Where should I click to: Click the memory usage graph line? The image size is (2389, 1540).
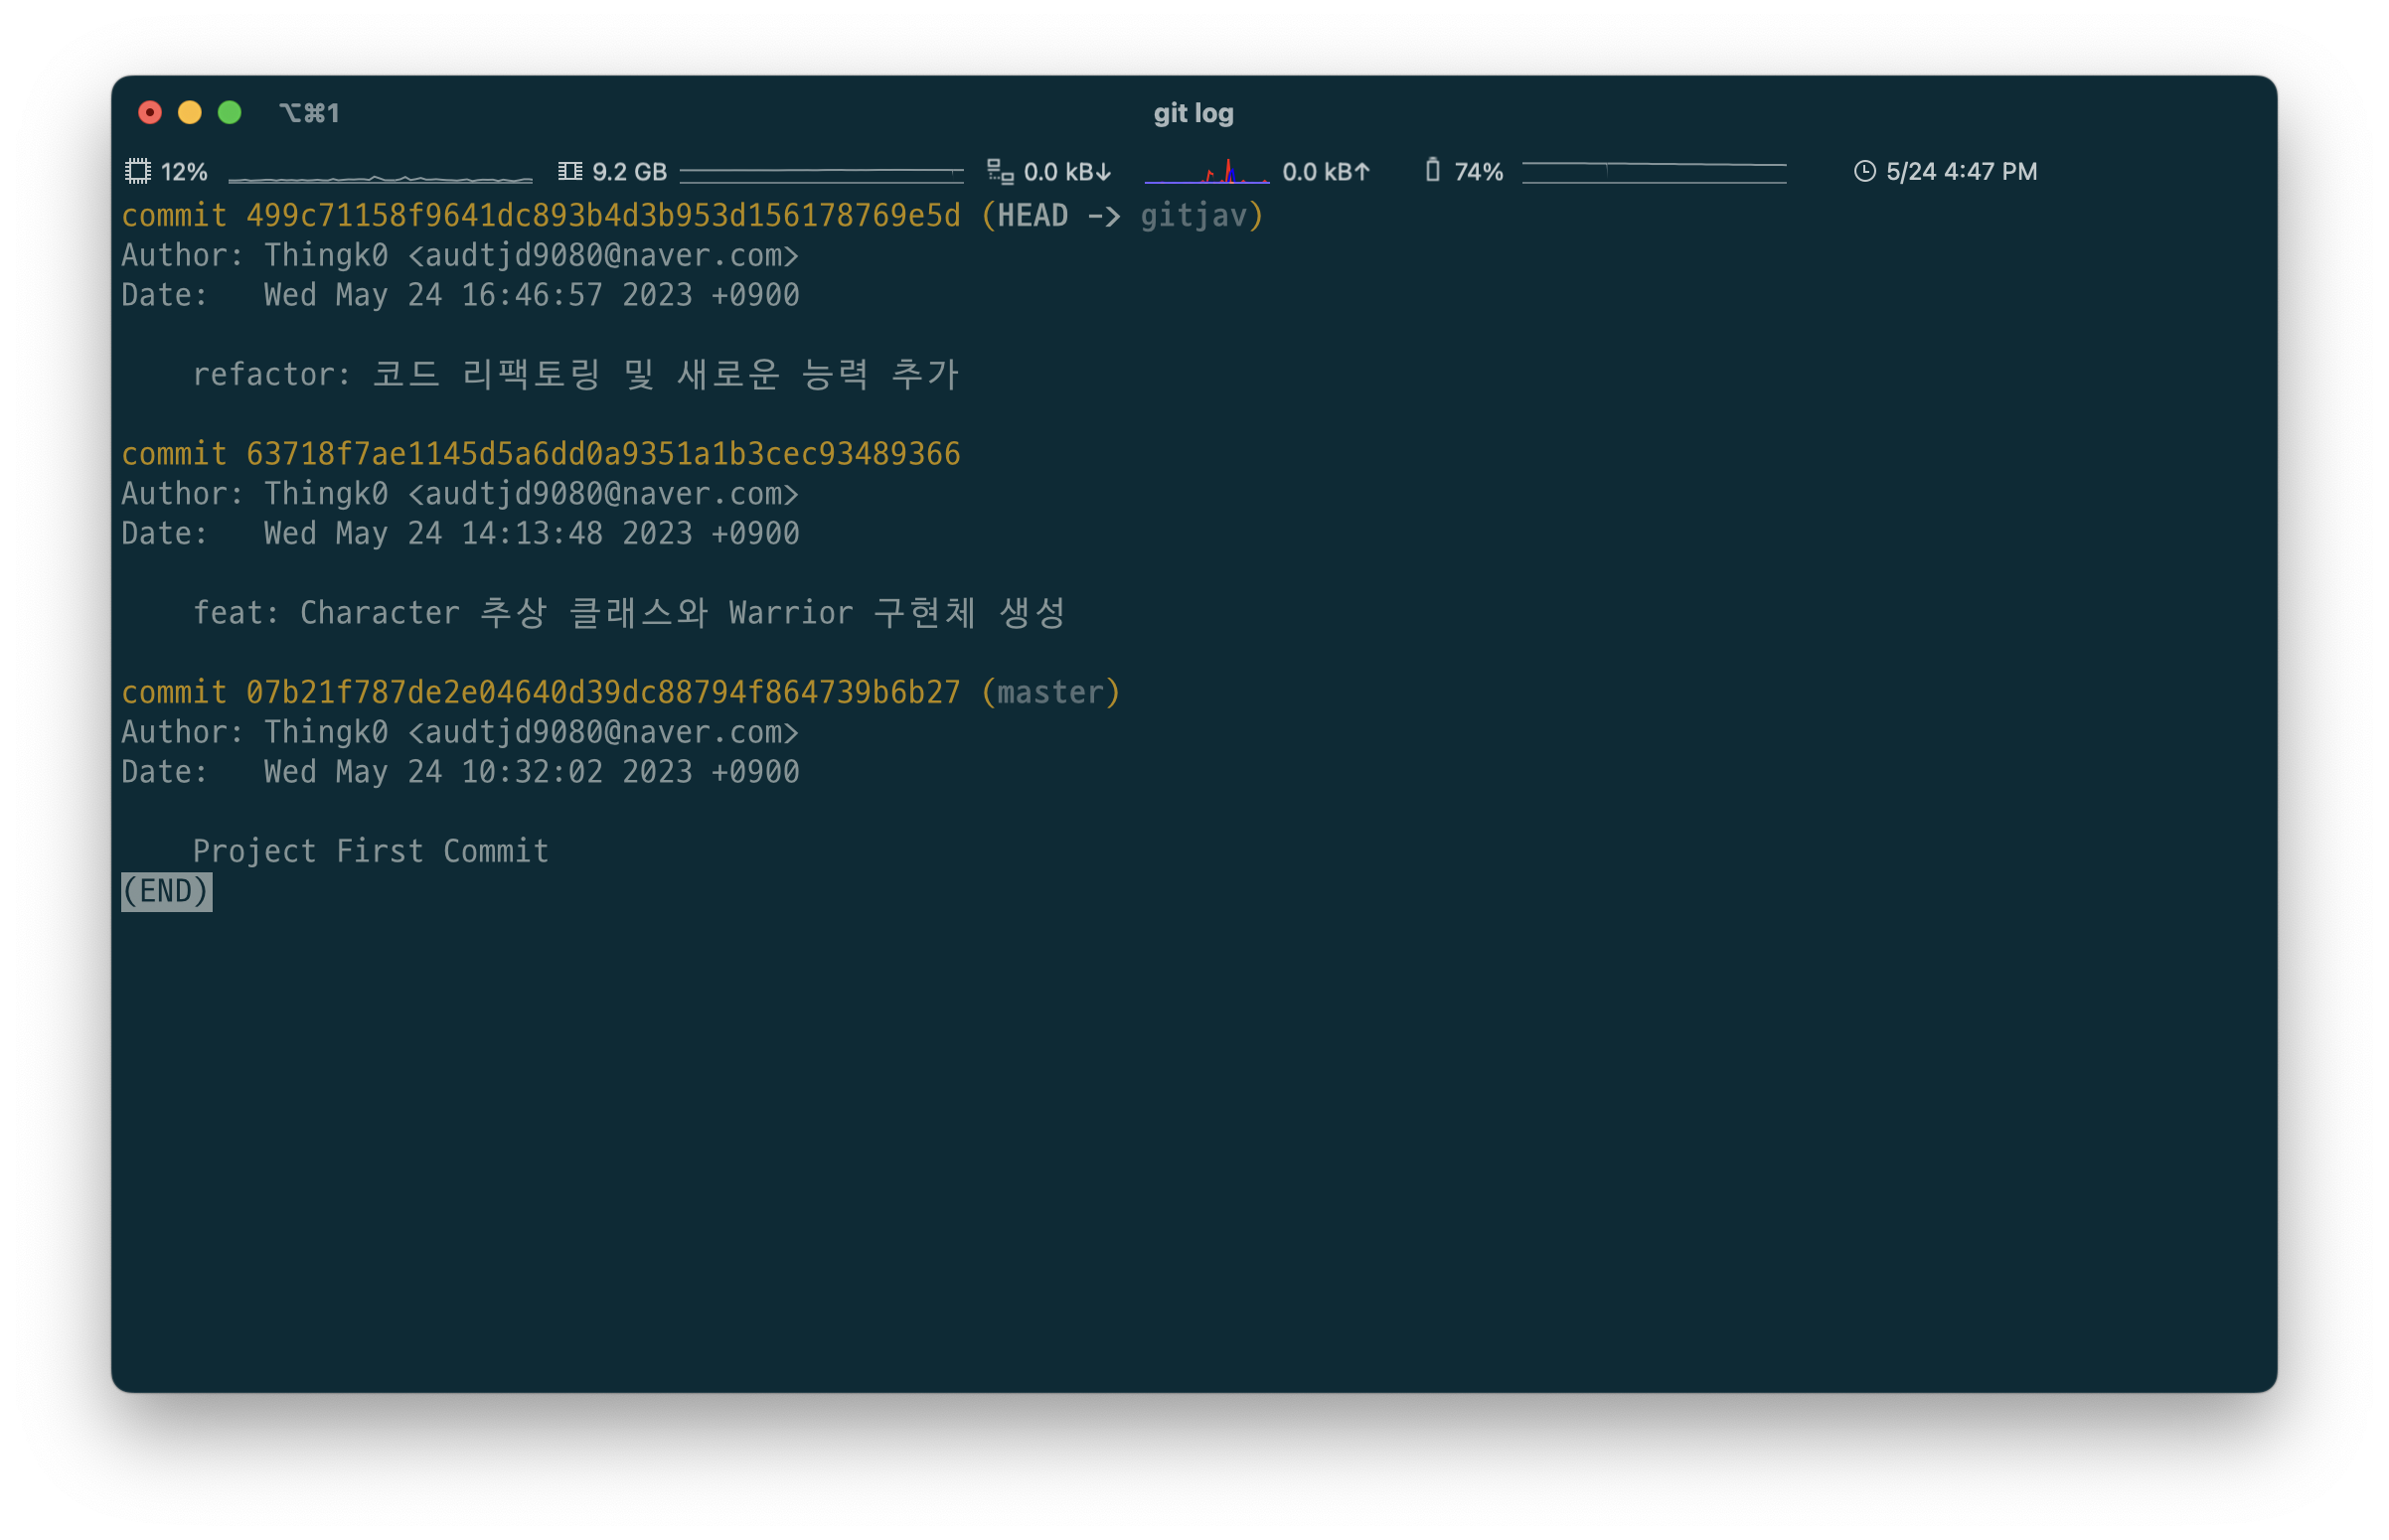(821, 175)
